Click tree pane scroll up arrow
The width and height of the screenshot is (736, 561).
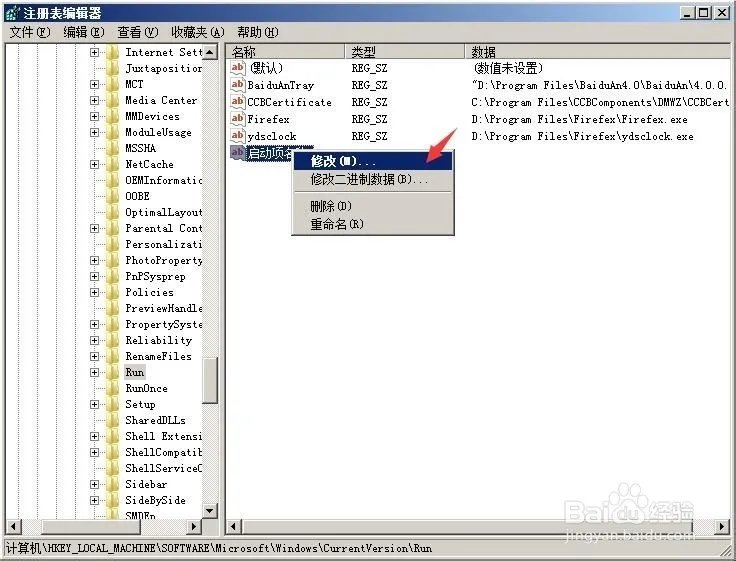click(x=210, y=52)
